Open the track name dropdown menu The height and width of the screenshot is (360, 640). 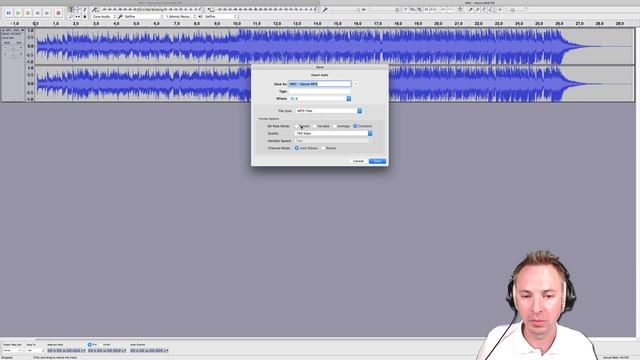pyautogui.click(x=14, y=30)
